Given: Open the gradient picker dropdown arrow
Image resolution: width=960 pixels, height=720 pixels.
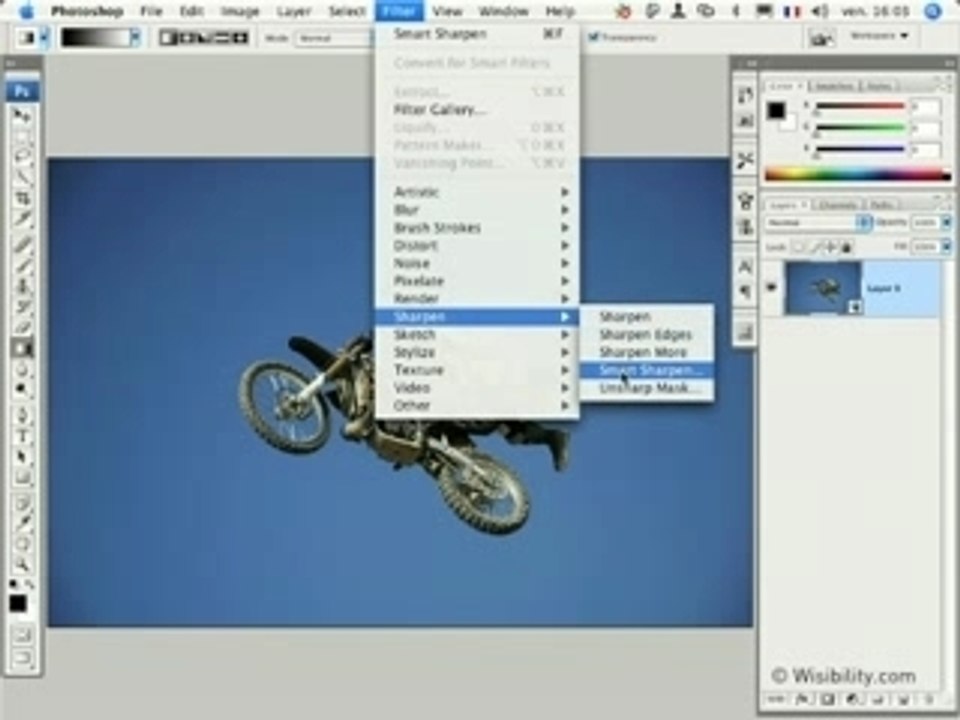Looking at the screenshot, I should tap(135, 38).
